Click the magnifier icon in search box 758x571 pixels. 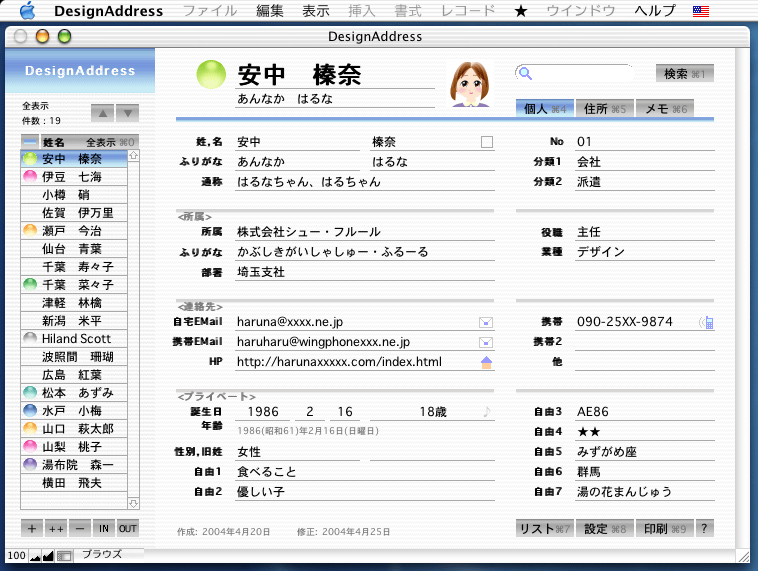[x=525, y=73]
